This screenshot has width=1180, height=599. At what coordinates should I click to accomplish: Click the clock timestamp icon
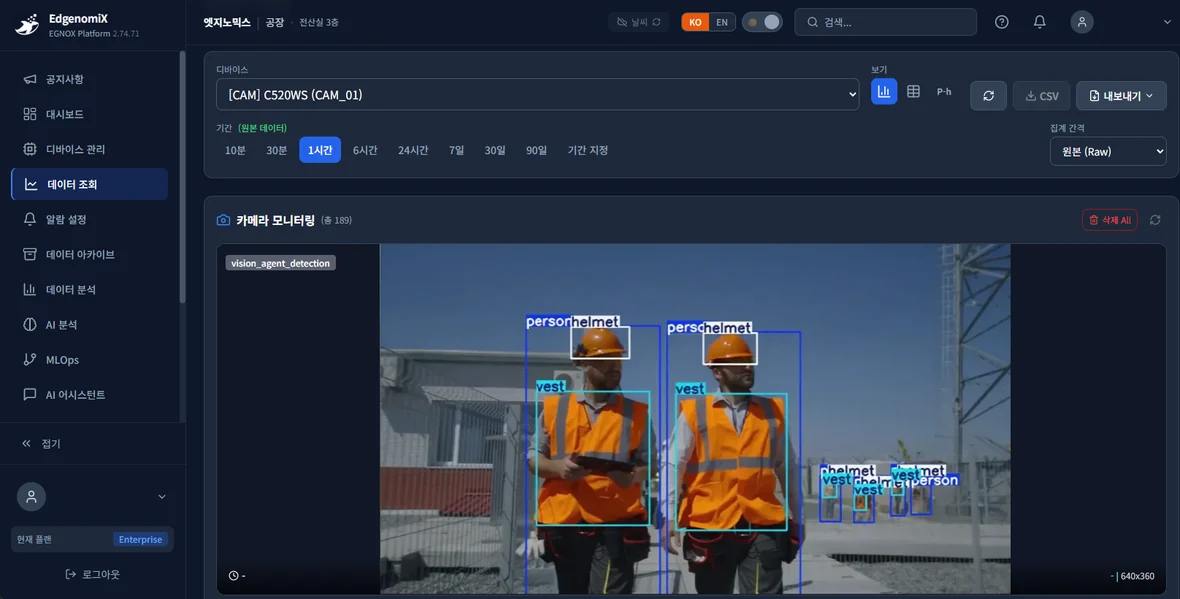pyautogui.click(x=233, y=576)
